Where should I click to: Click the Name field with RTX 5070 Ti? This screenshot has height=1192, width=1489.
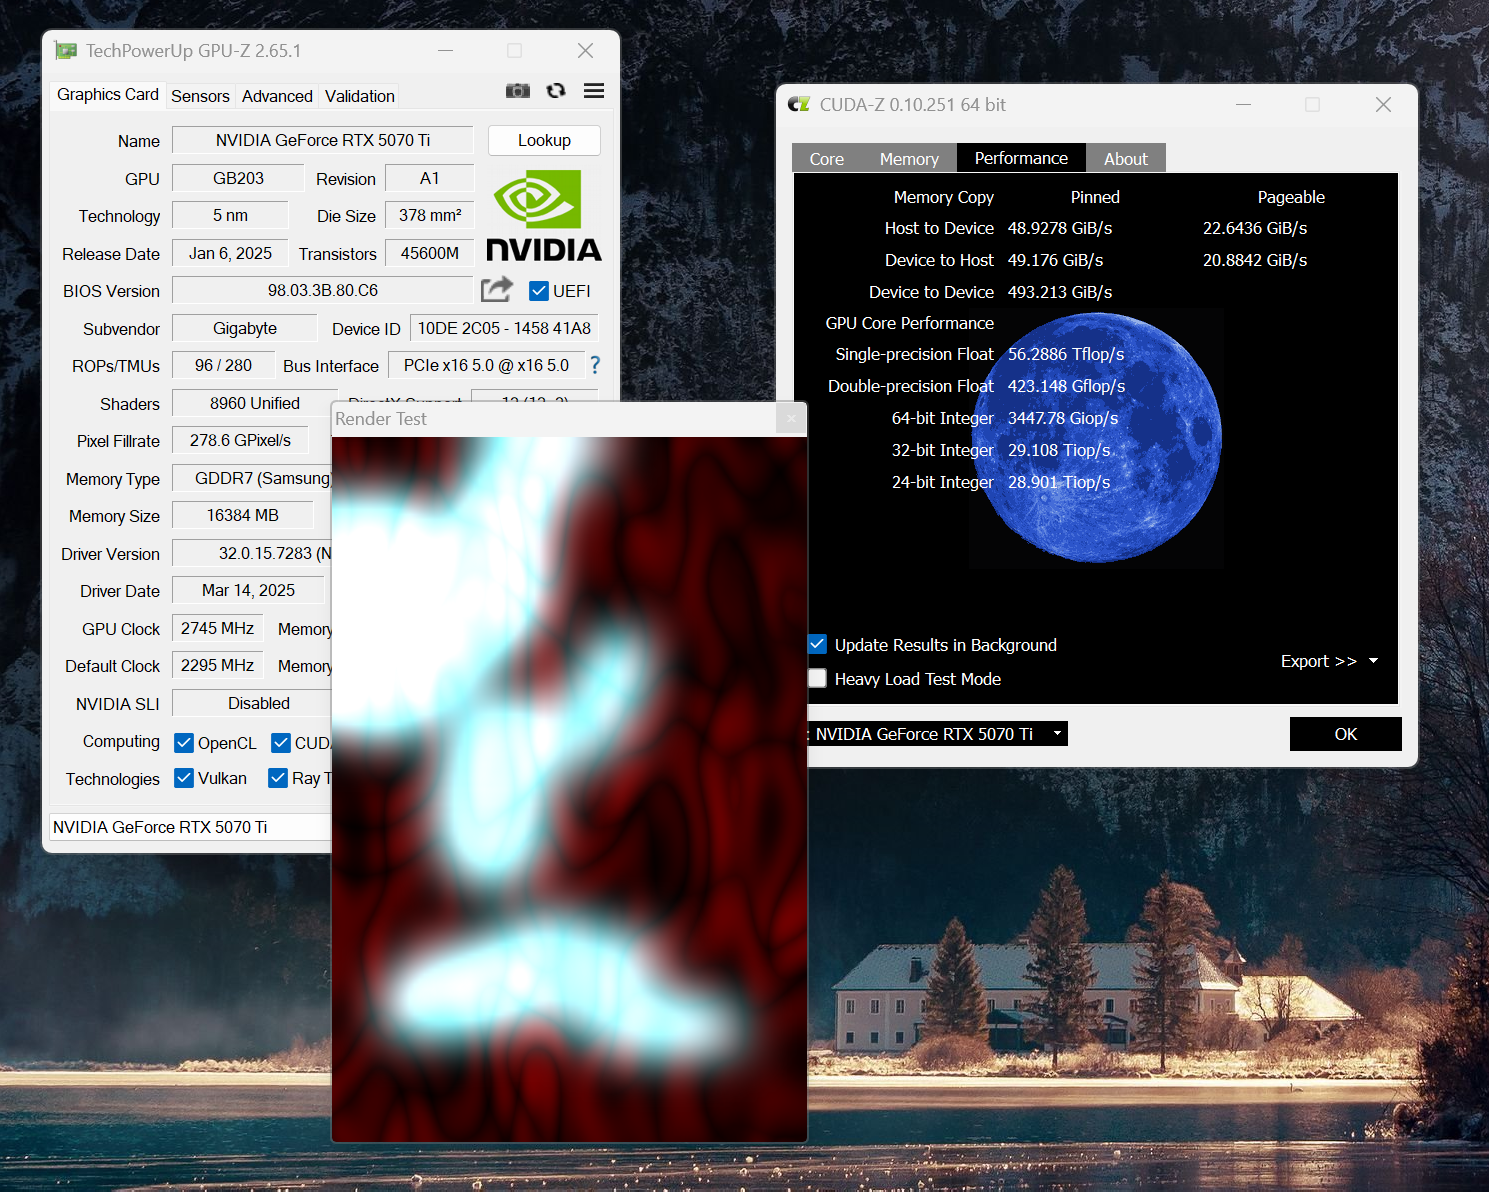point(323,140)
